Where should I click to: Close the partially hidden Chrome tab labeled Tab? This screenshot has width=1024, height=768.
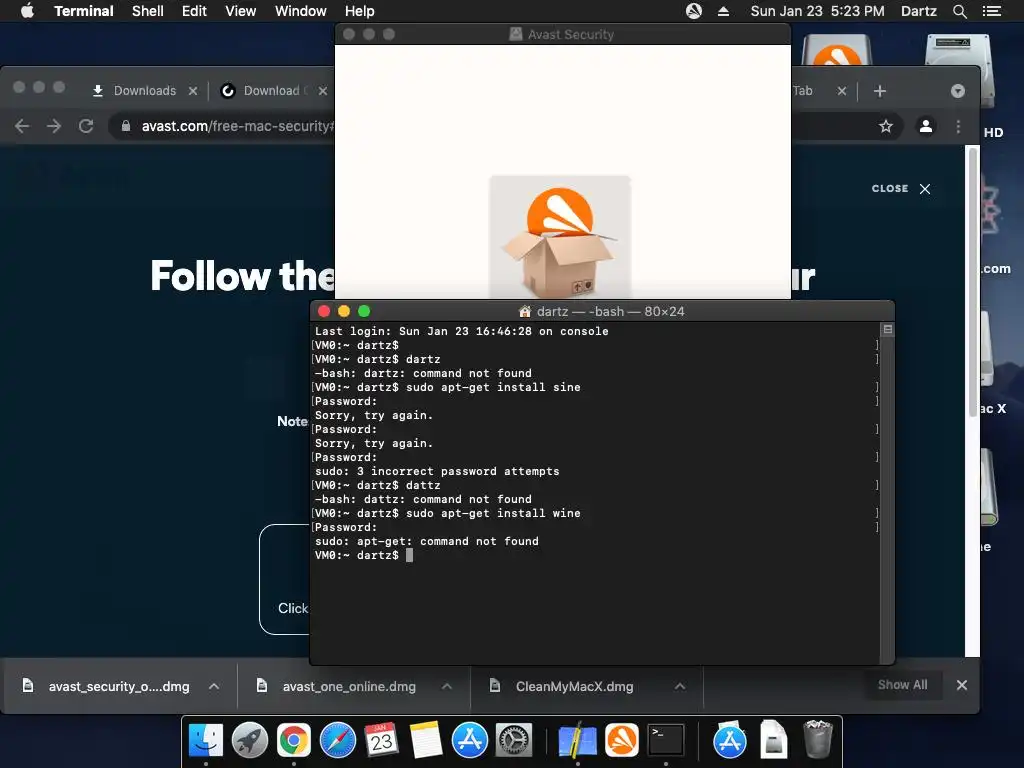coord(842,91)
